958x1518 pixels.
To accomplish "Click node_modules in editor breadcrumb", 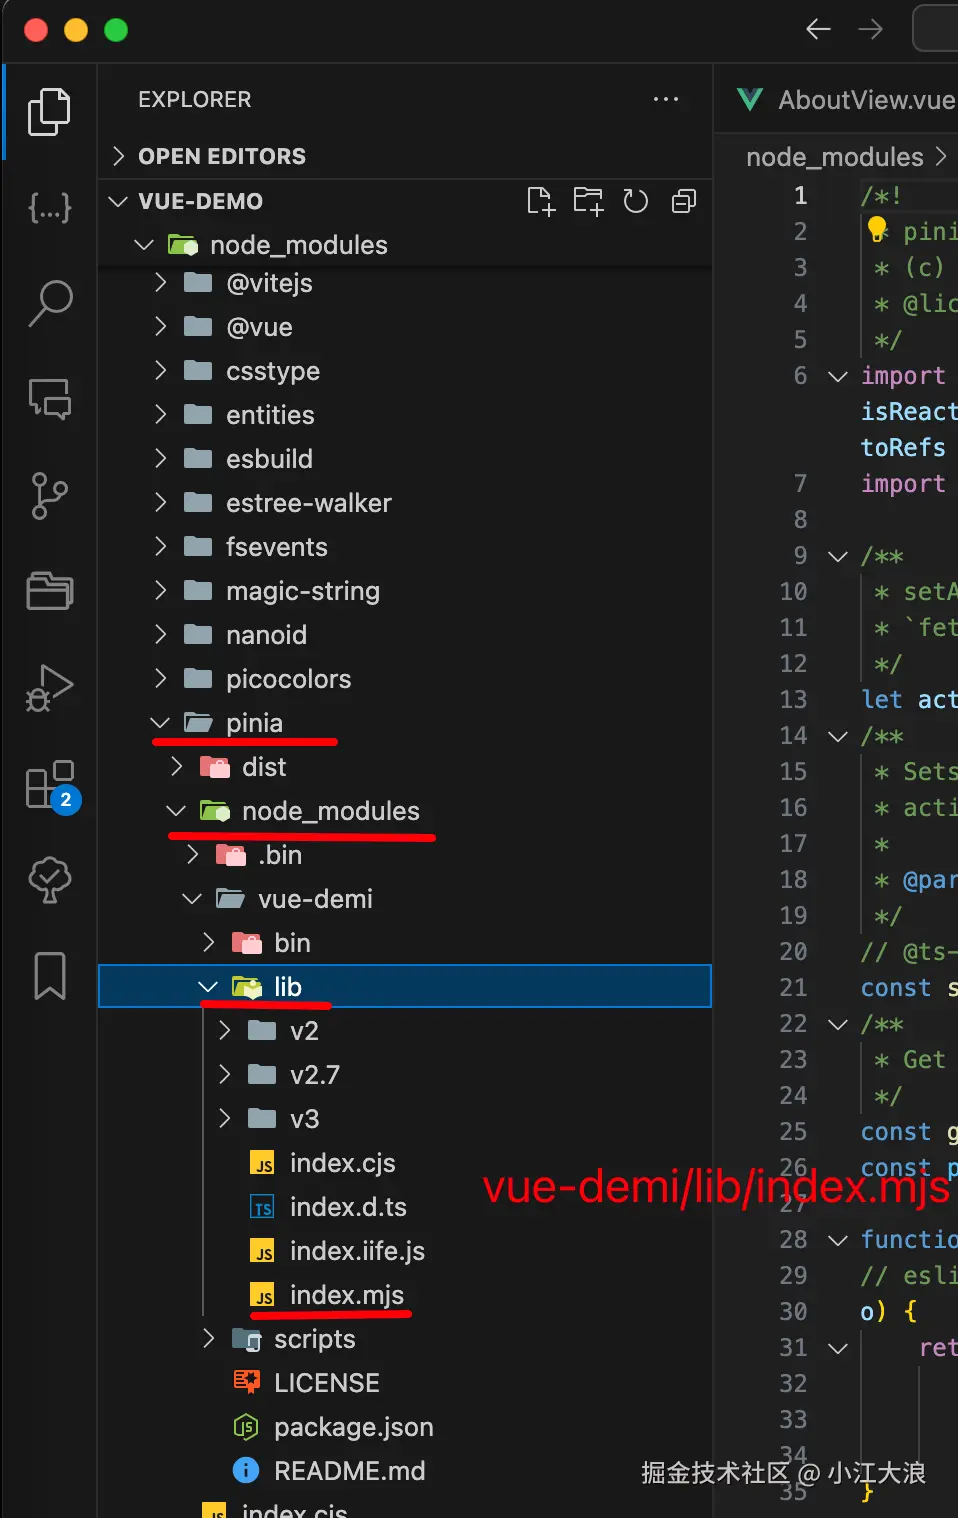I will (835, 157).
